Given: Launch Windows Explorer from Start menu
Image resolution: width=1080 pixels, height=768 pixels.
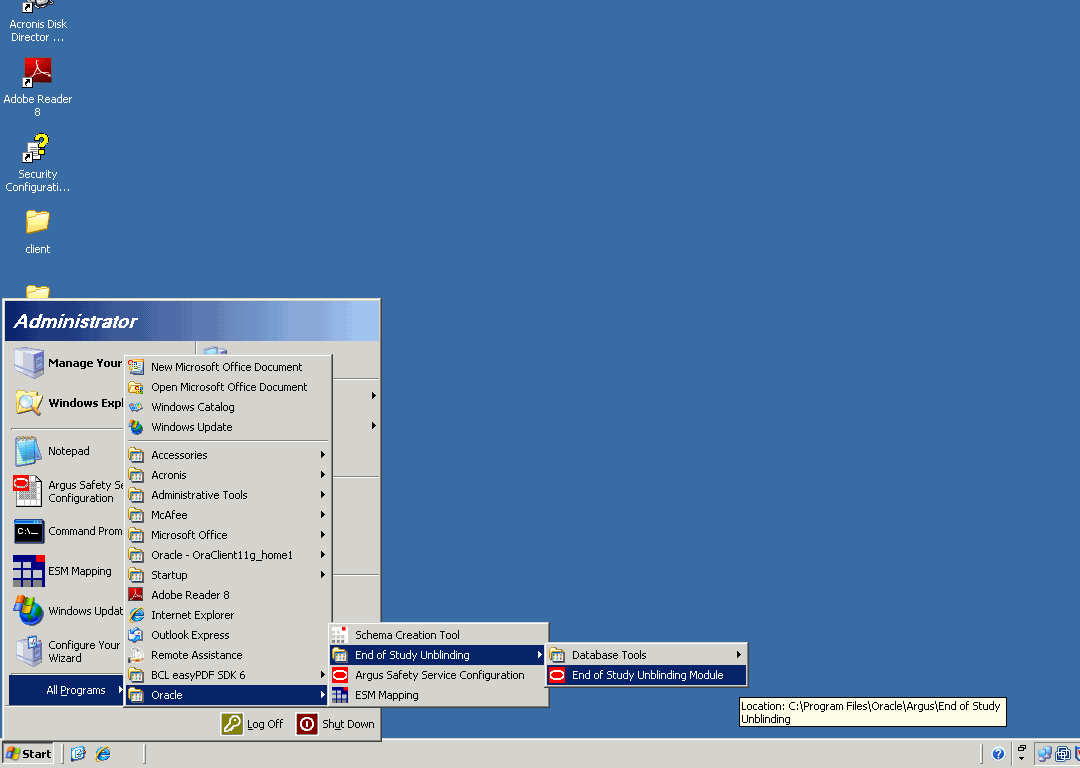Looking at the screenshot, I should point(68,403).
